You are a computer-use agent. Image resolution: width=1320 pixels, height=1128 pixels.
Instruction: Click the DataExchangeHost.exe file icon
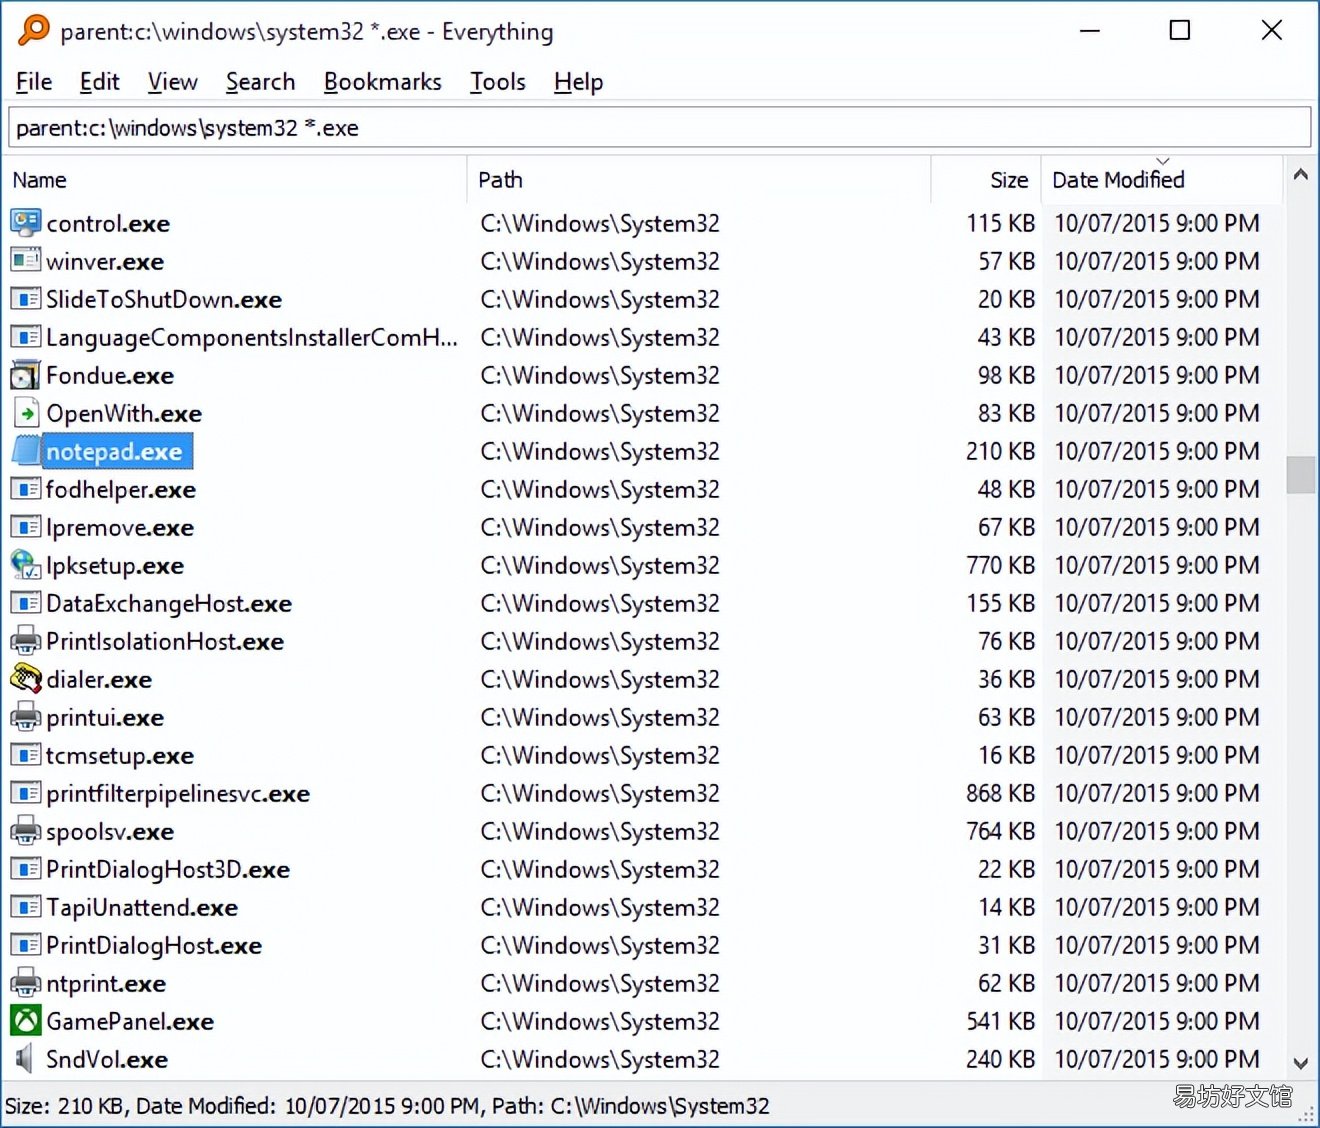25,603
